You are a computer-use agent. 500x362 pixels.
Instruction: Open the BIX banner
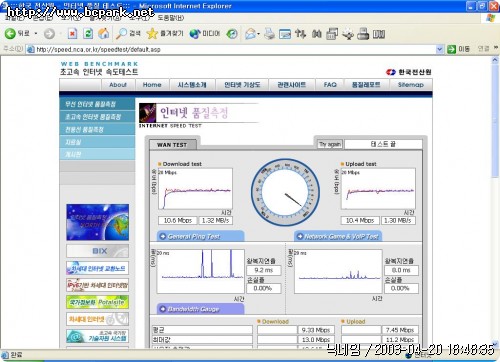pyautogui.click(x=97, y=251)
